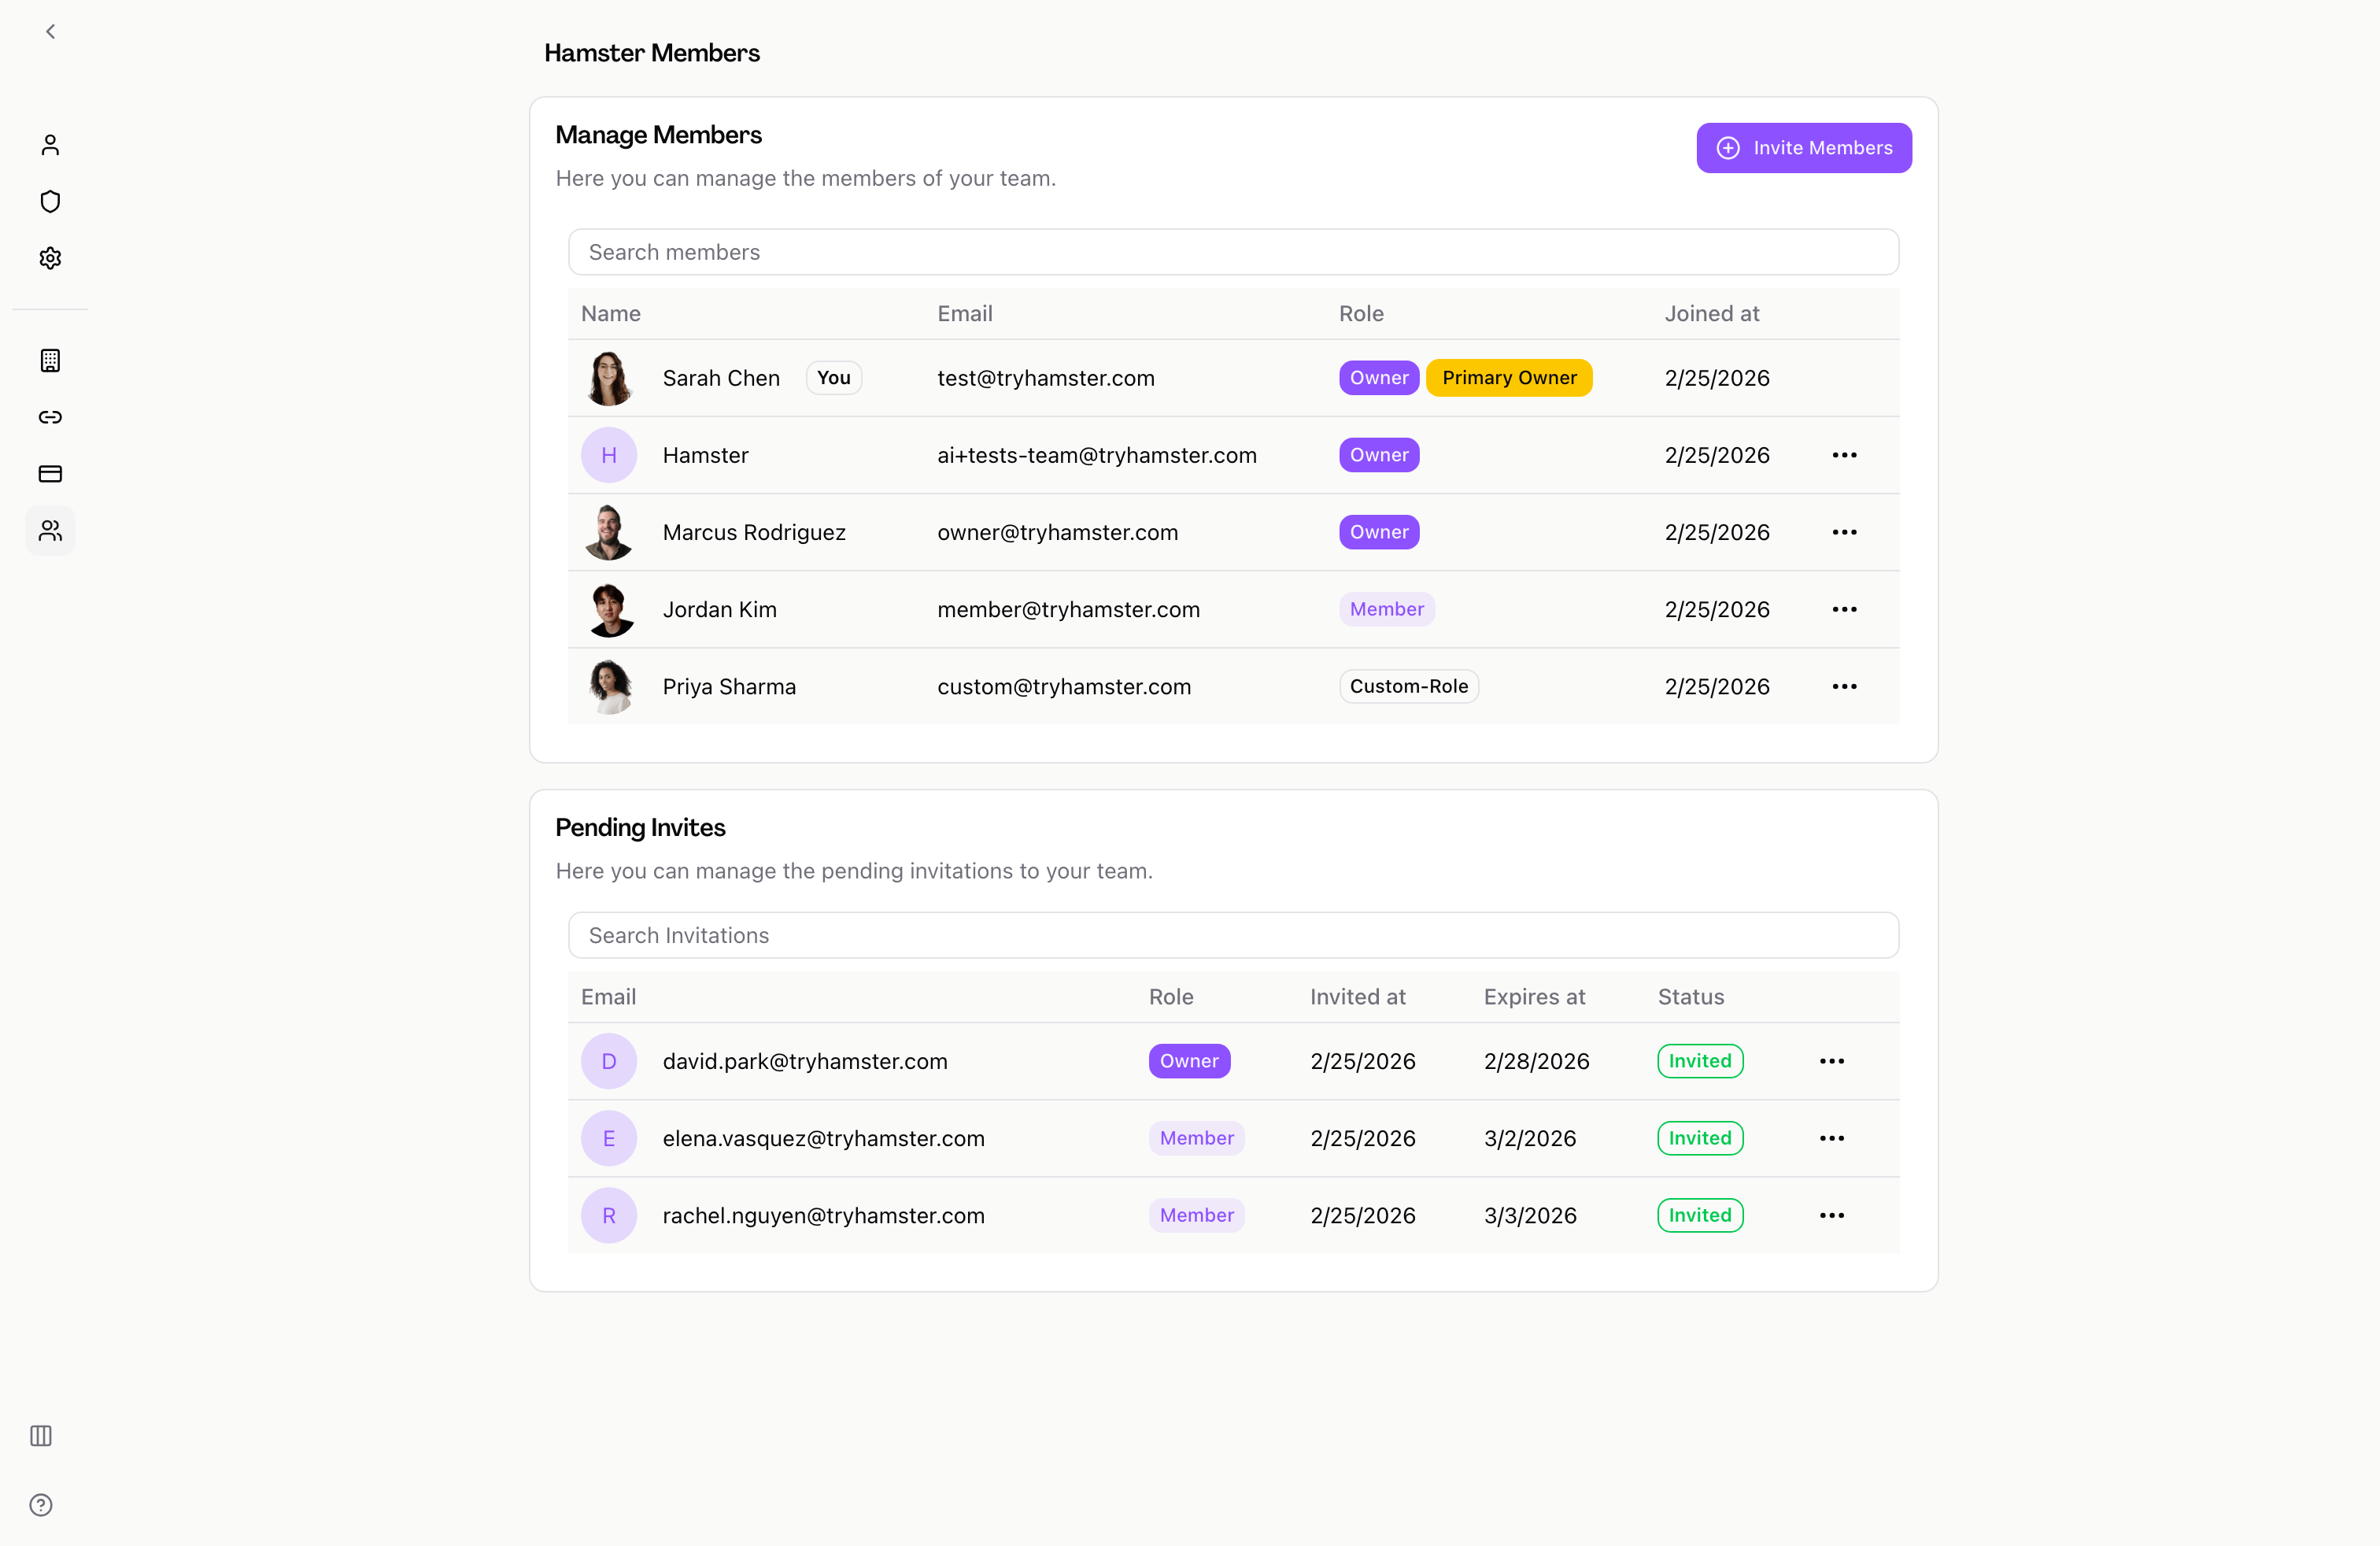Open the actions menu for Priya Sharma
This screenshot has height=1546, width=2380.
pyautogui.click(x=1844, y=686)
